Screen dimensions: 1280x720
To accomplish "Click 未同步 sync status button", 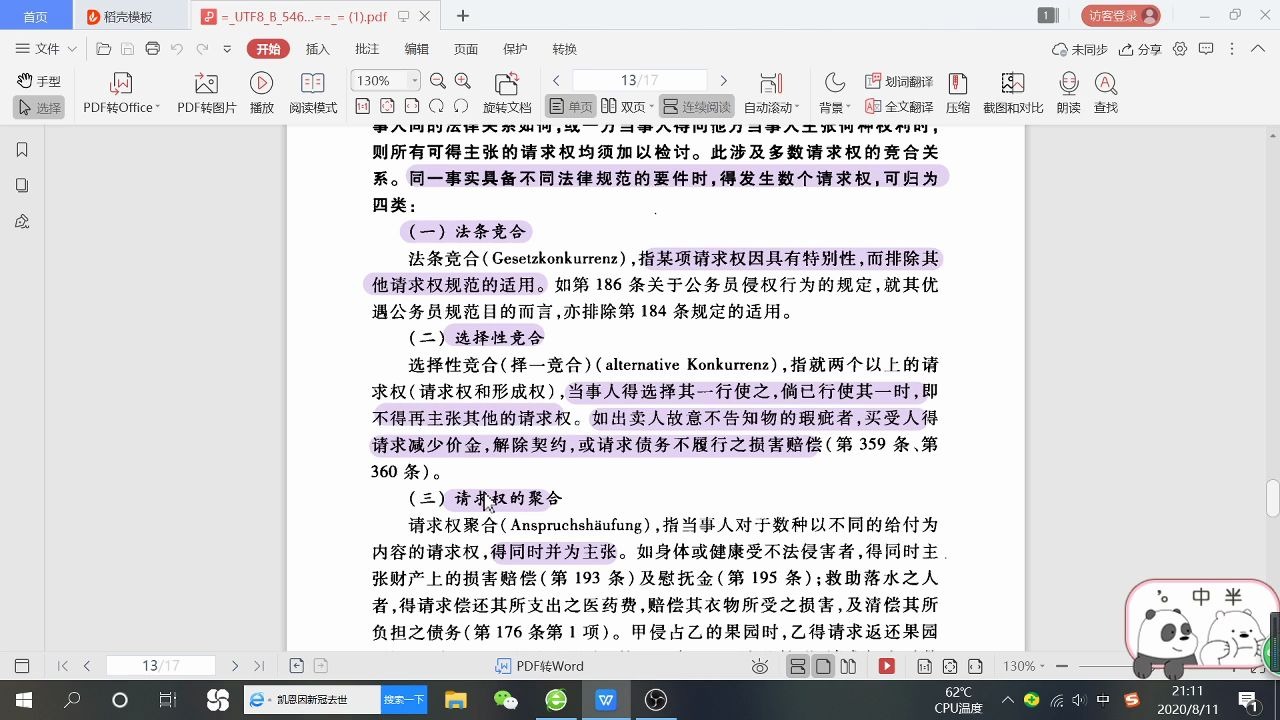I will 1080,49.
